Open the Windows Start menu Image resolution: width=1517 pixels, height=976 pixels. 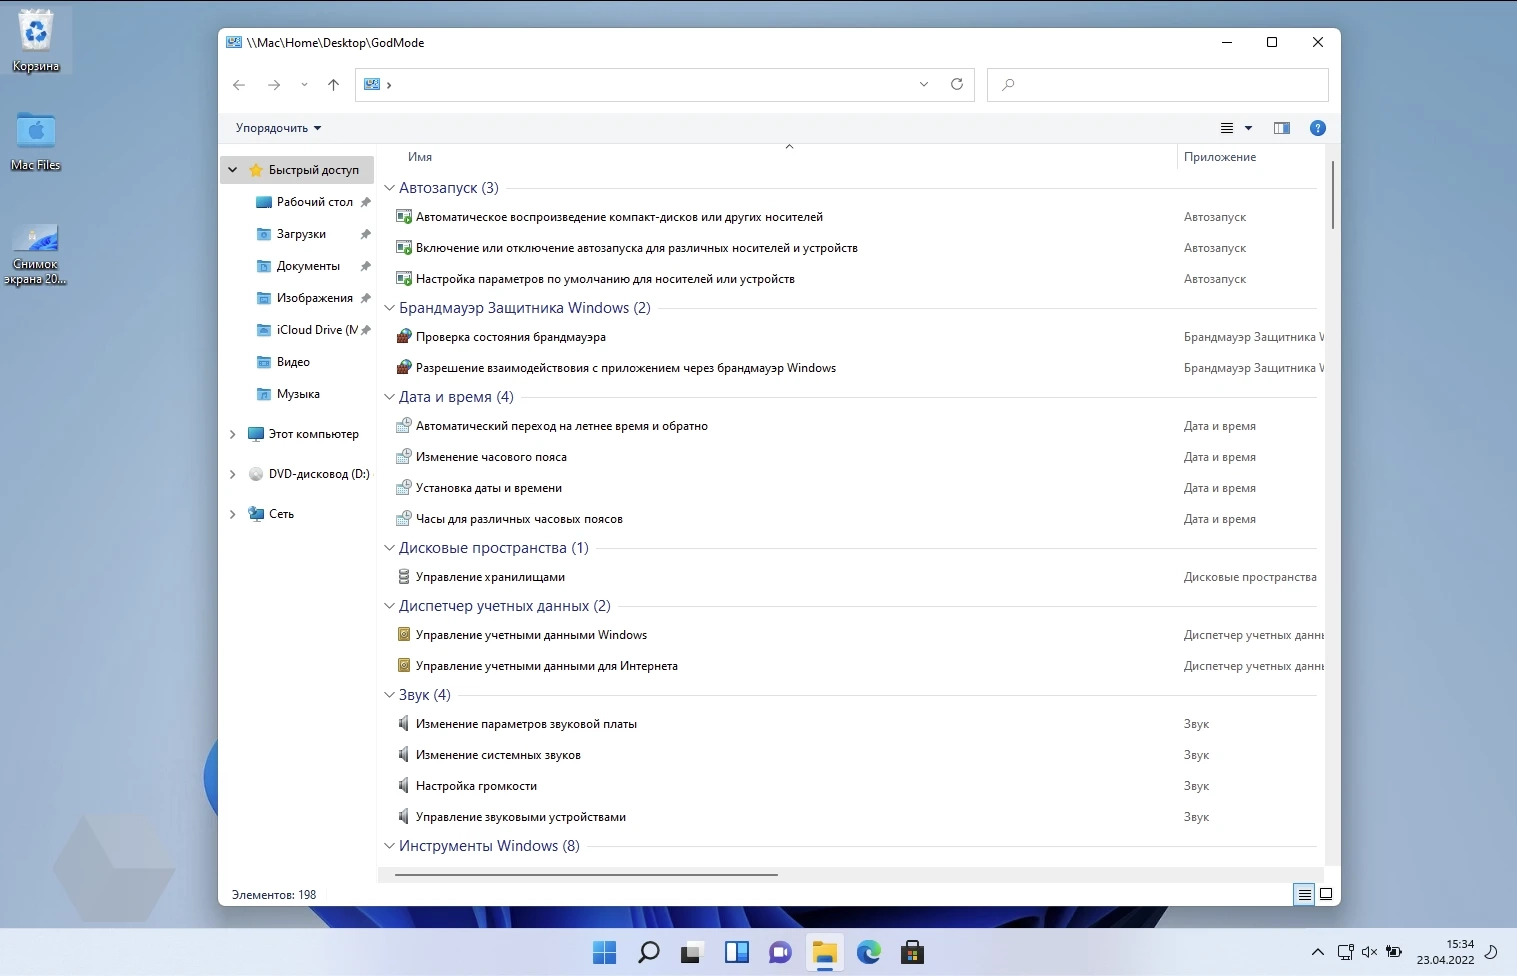(605, 952)
